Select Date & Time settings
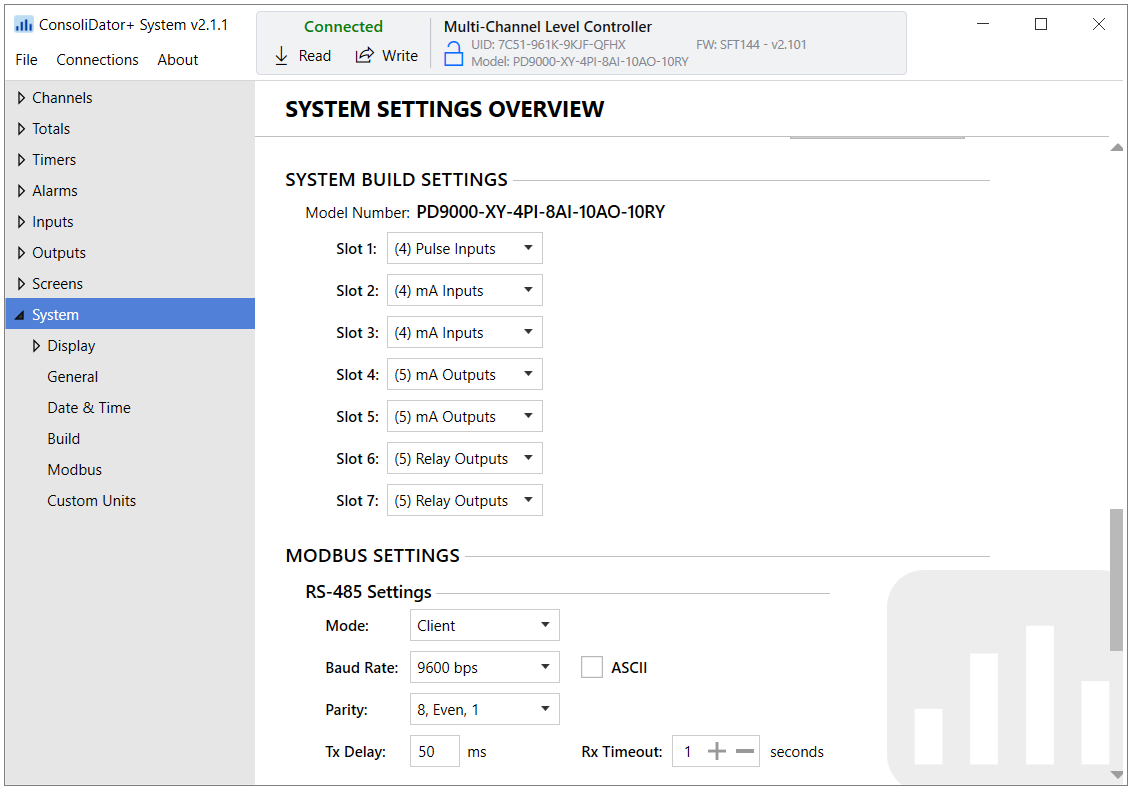The width and height of the screenshot is (1131, 790). tap(89, 408)
